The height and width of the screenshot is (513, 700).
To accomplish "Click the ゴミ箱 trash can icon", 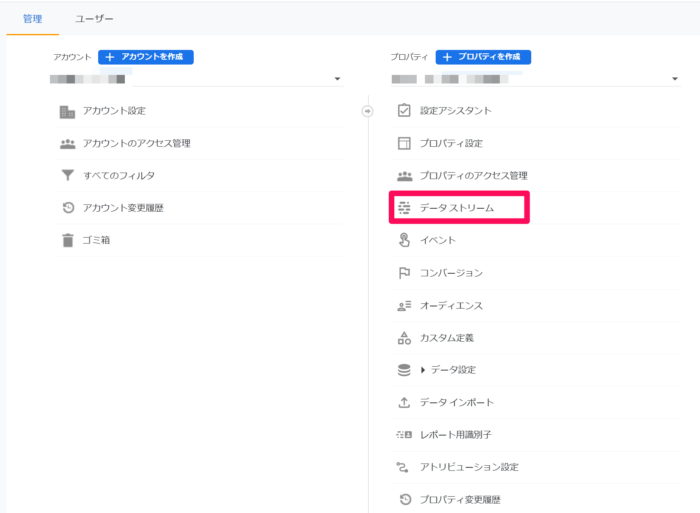I will pyautogui.click(x=67, y=240).
